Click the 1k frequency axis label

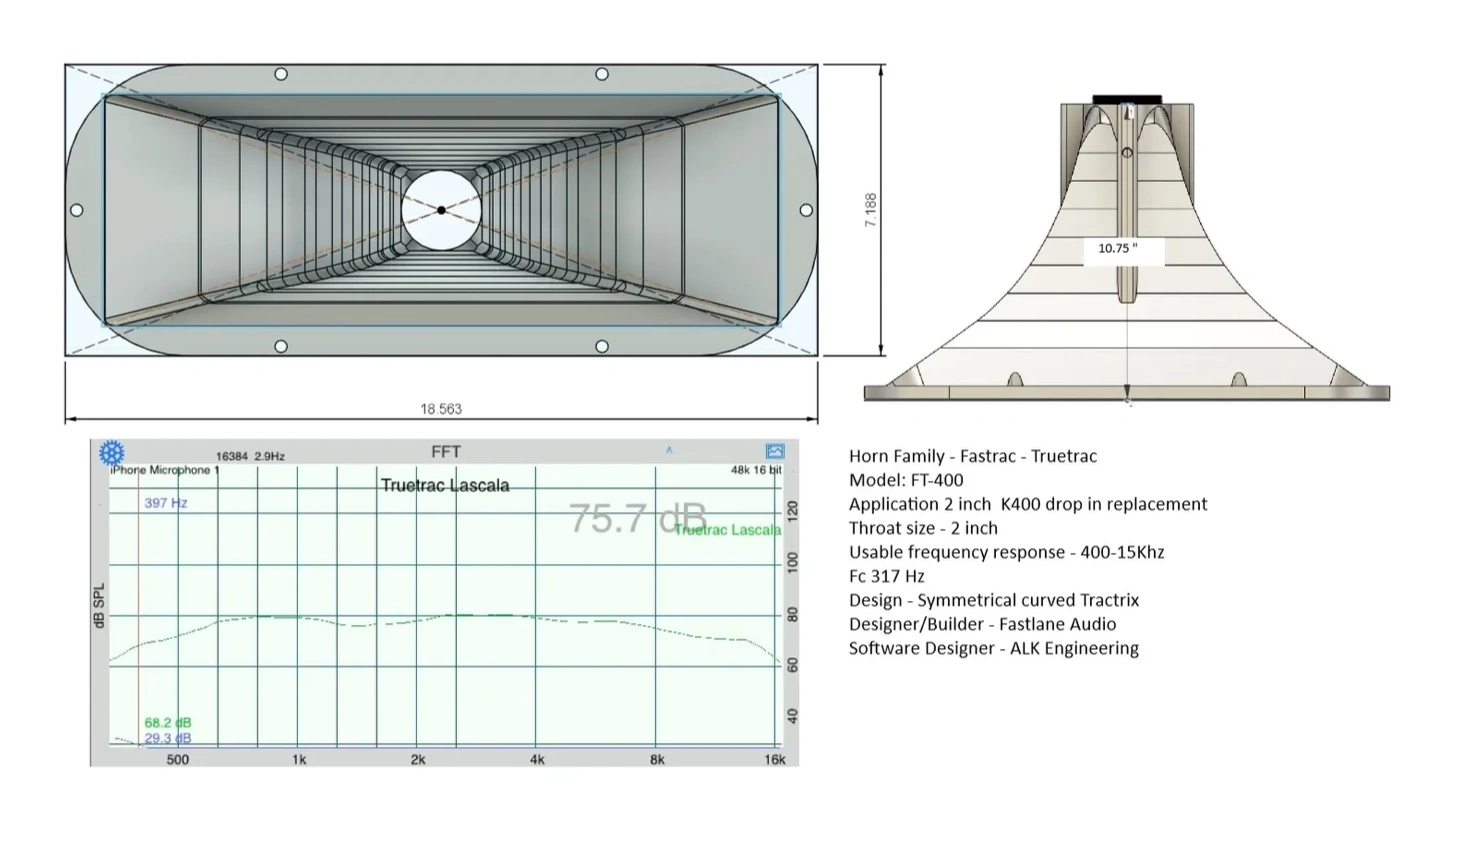click(x=298, y=760)
